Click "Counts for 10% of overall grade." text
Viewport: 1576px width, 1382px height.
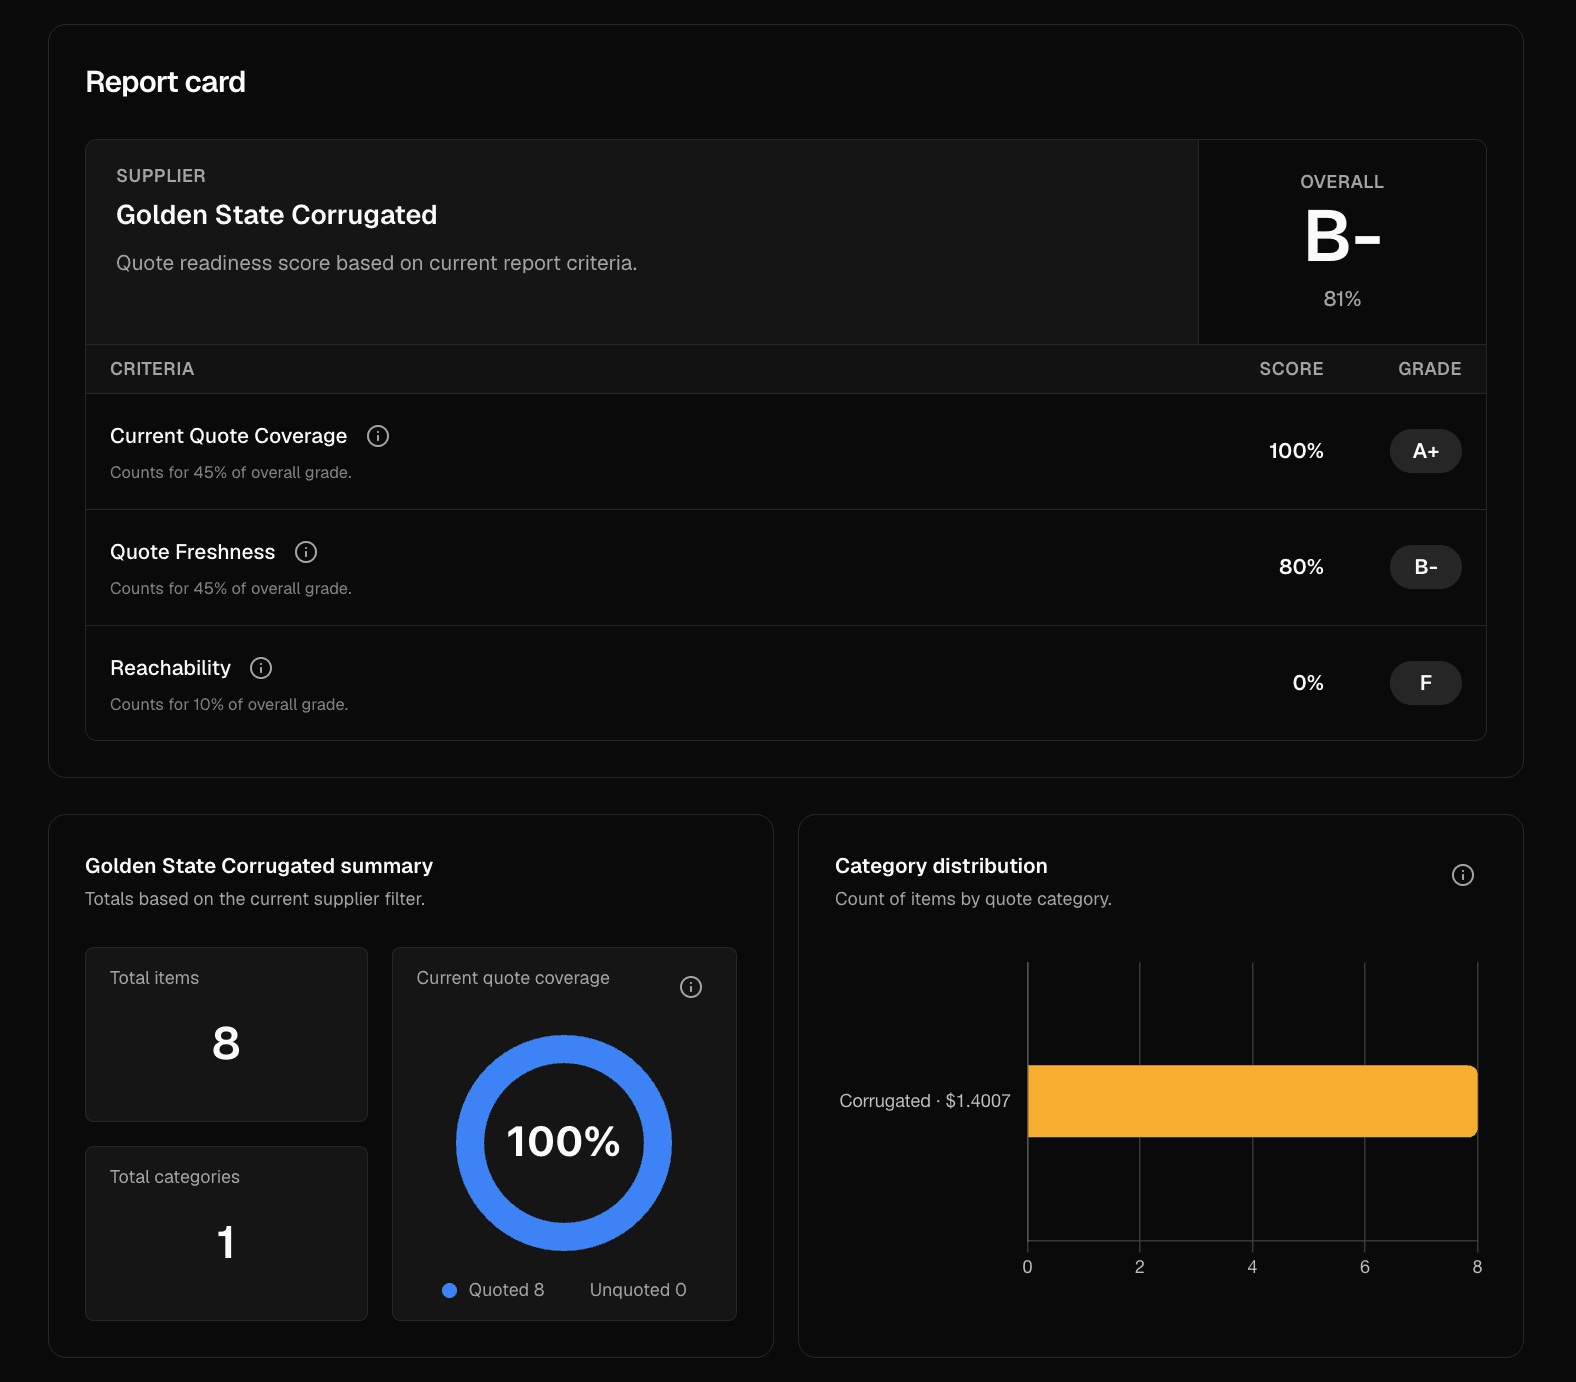tap(229, 705)
